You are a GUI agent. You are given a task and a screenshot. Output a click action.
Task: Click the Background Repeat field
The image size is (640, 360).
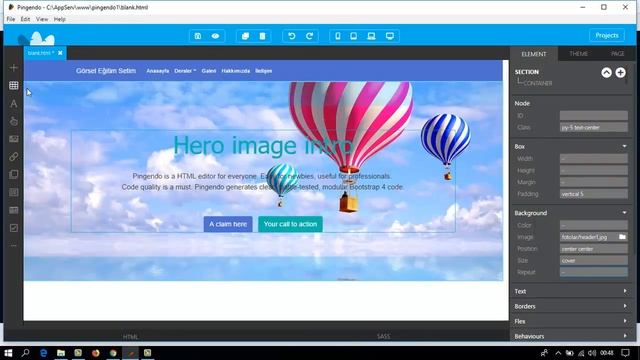point(593,272)
